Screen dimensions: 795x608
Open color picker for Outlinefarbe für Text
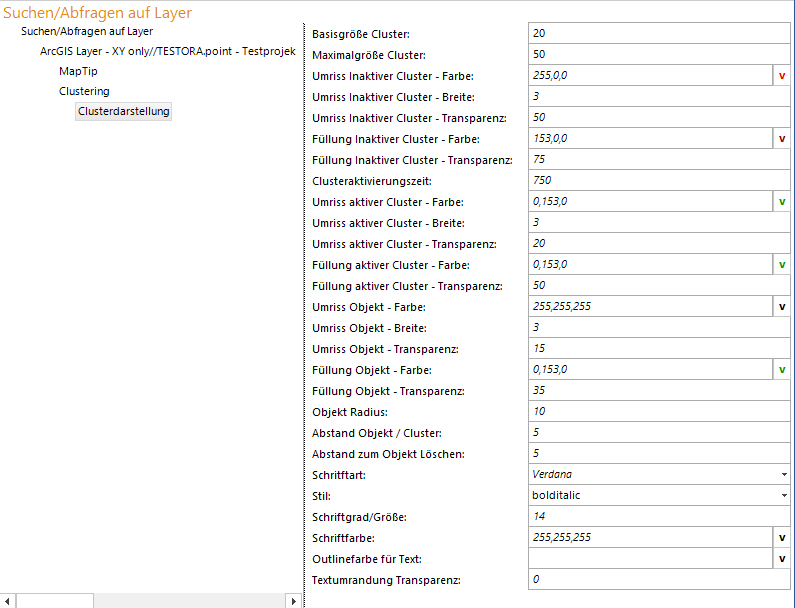781,559
